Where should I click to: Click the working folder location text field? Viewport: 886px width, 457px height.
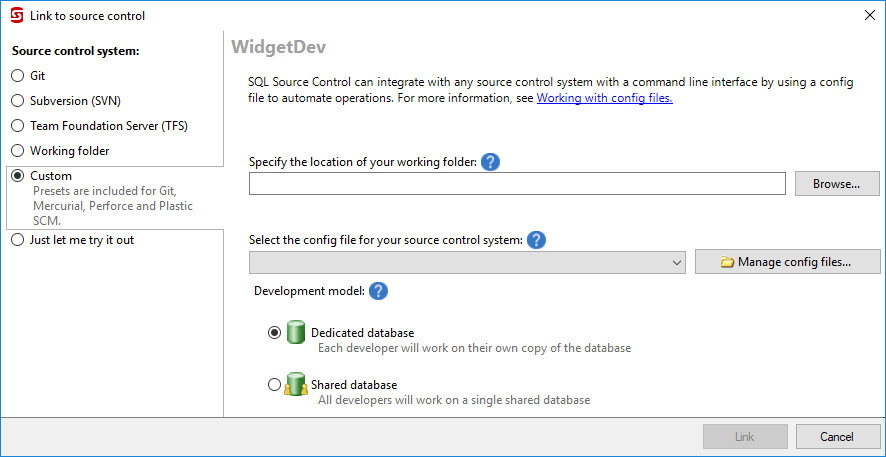pos(516,184)
